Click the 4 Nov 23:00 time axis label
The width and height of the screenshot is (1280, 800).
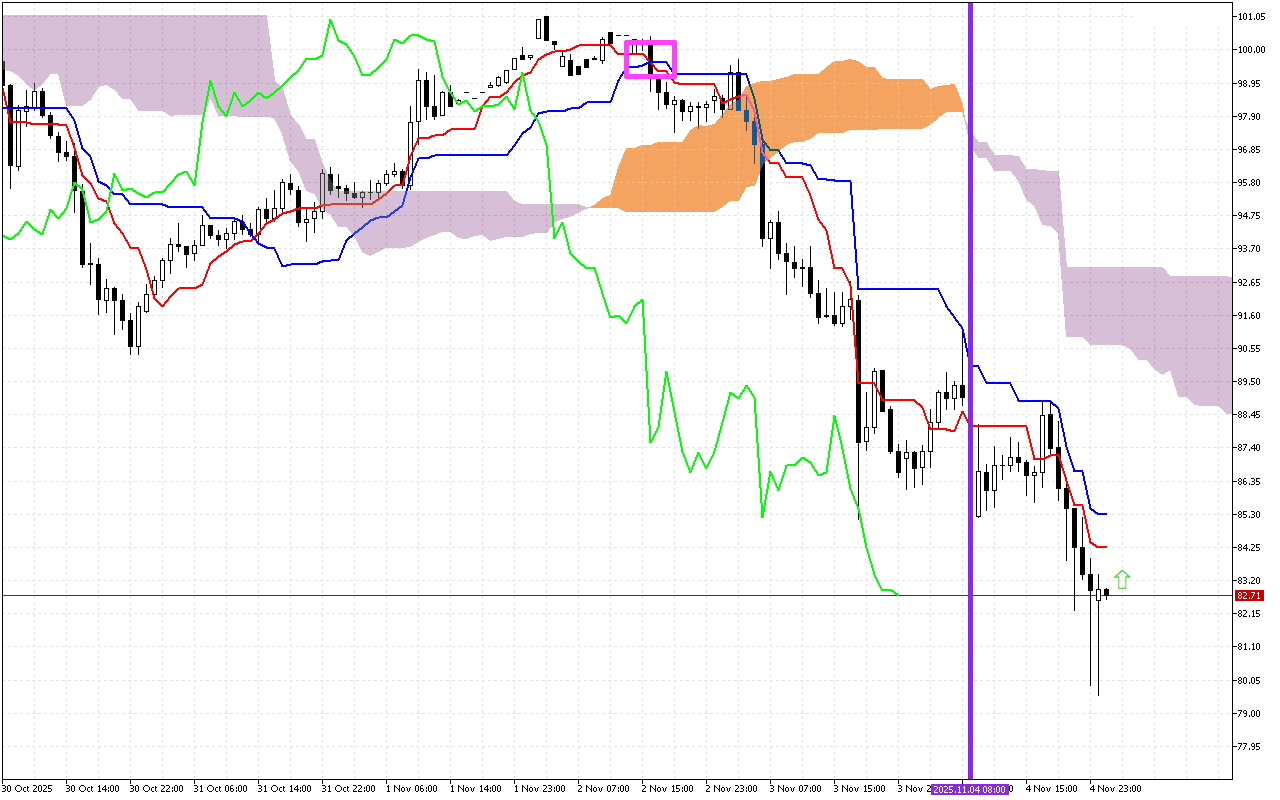point(1117,789)
